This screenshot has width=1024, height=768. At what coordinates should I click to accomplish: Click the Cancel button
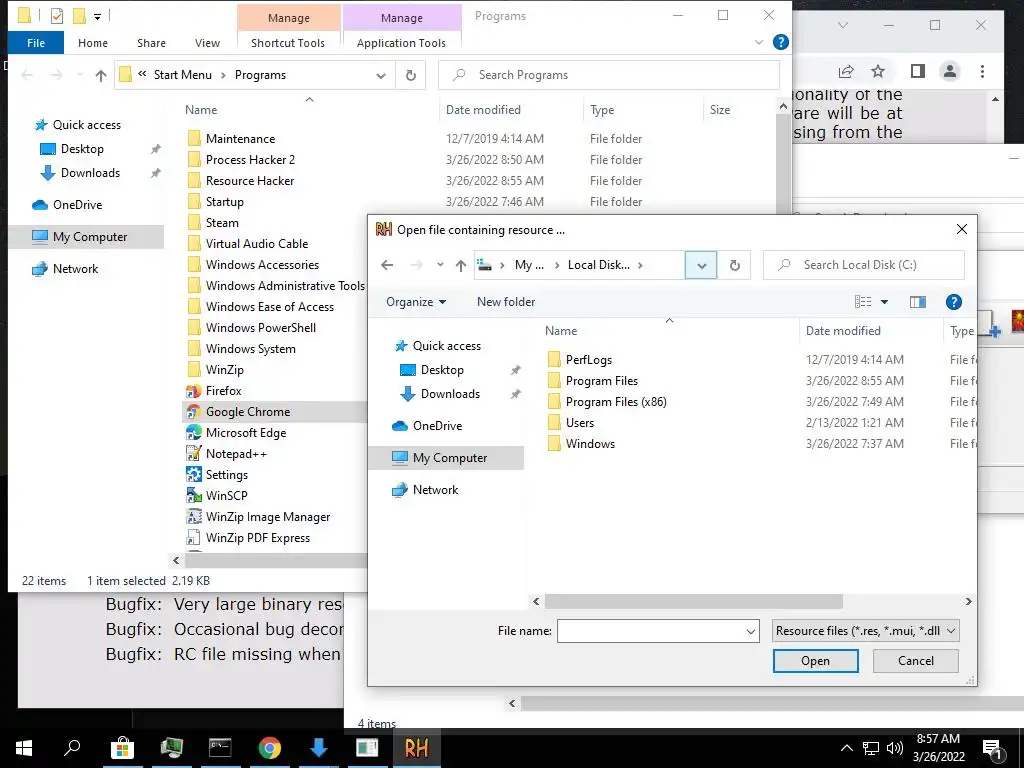pos(916,661)
